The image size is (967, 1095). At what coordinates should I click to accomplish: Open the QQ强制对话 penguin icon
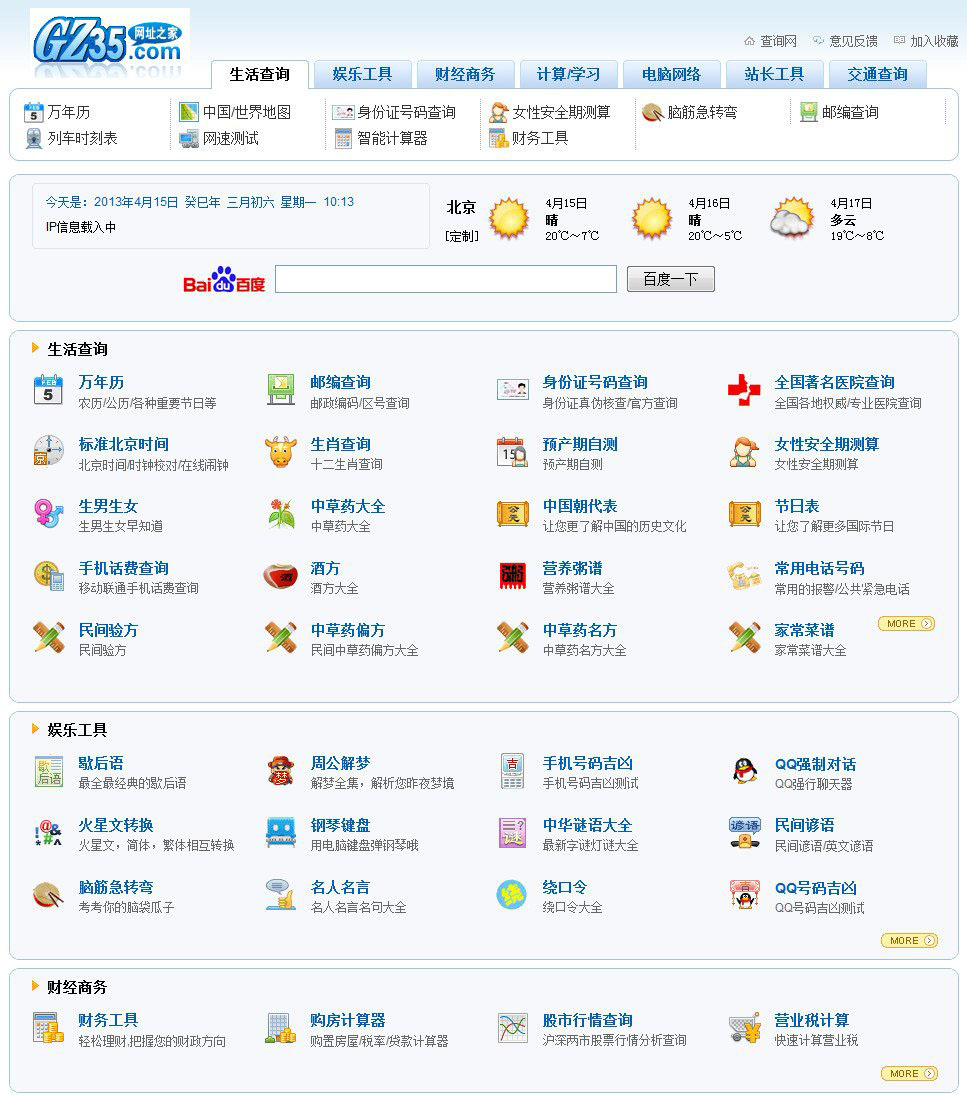pos(744,770)
